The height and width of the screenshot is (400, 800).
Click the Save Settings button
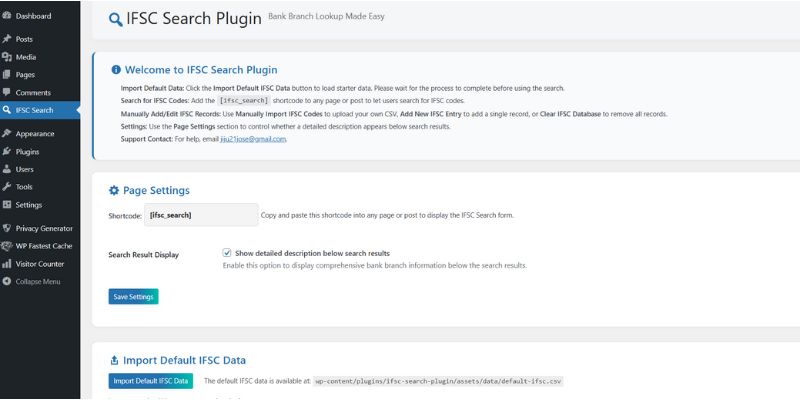pos(133,296)
